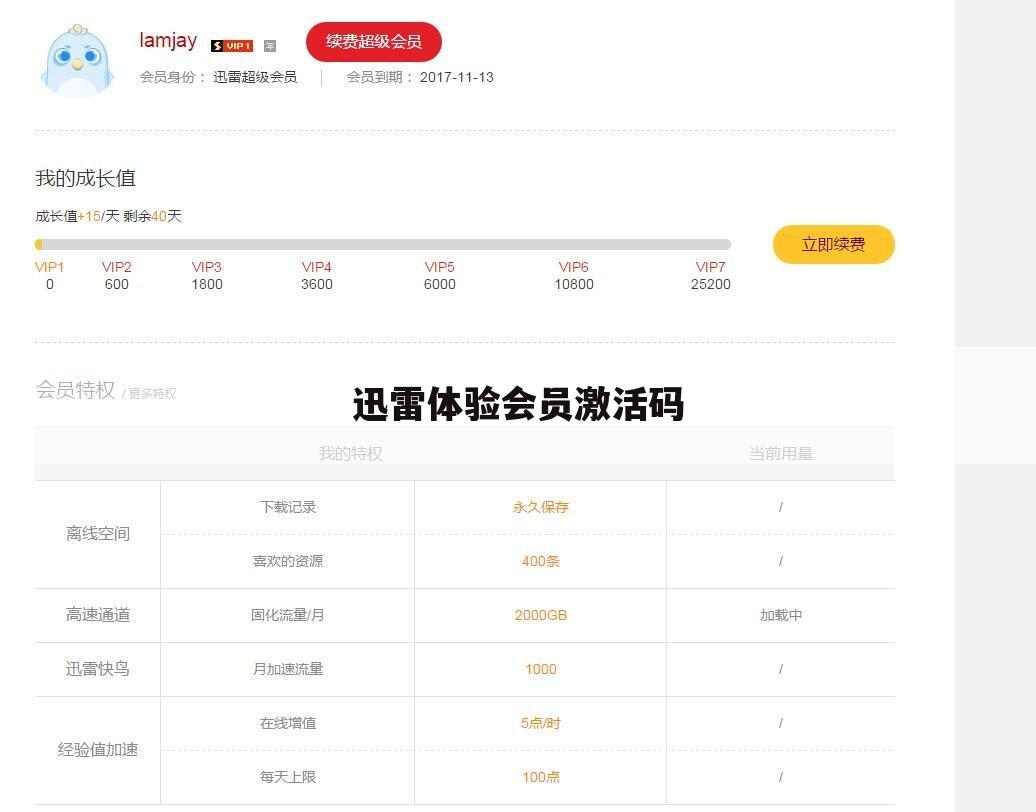Click the 离线空间 row category cell
Image resolution: width=1036 pixels, height=812 pixels.
(x=98, y=534)
